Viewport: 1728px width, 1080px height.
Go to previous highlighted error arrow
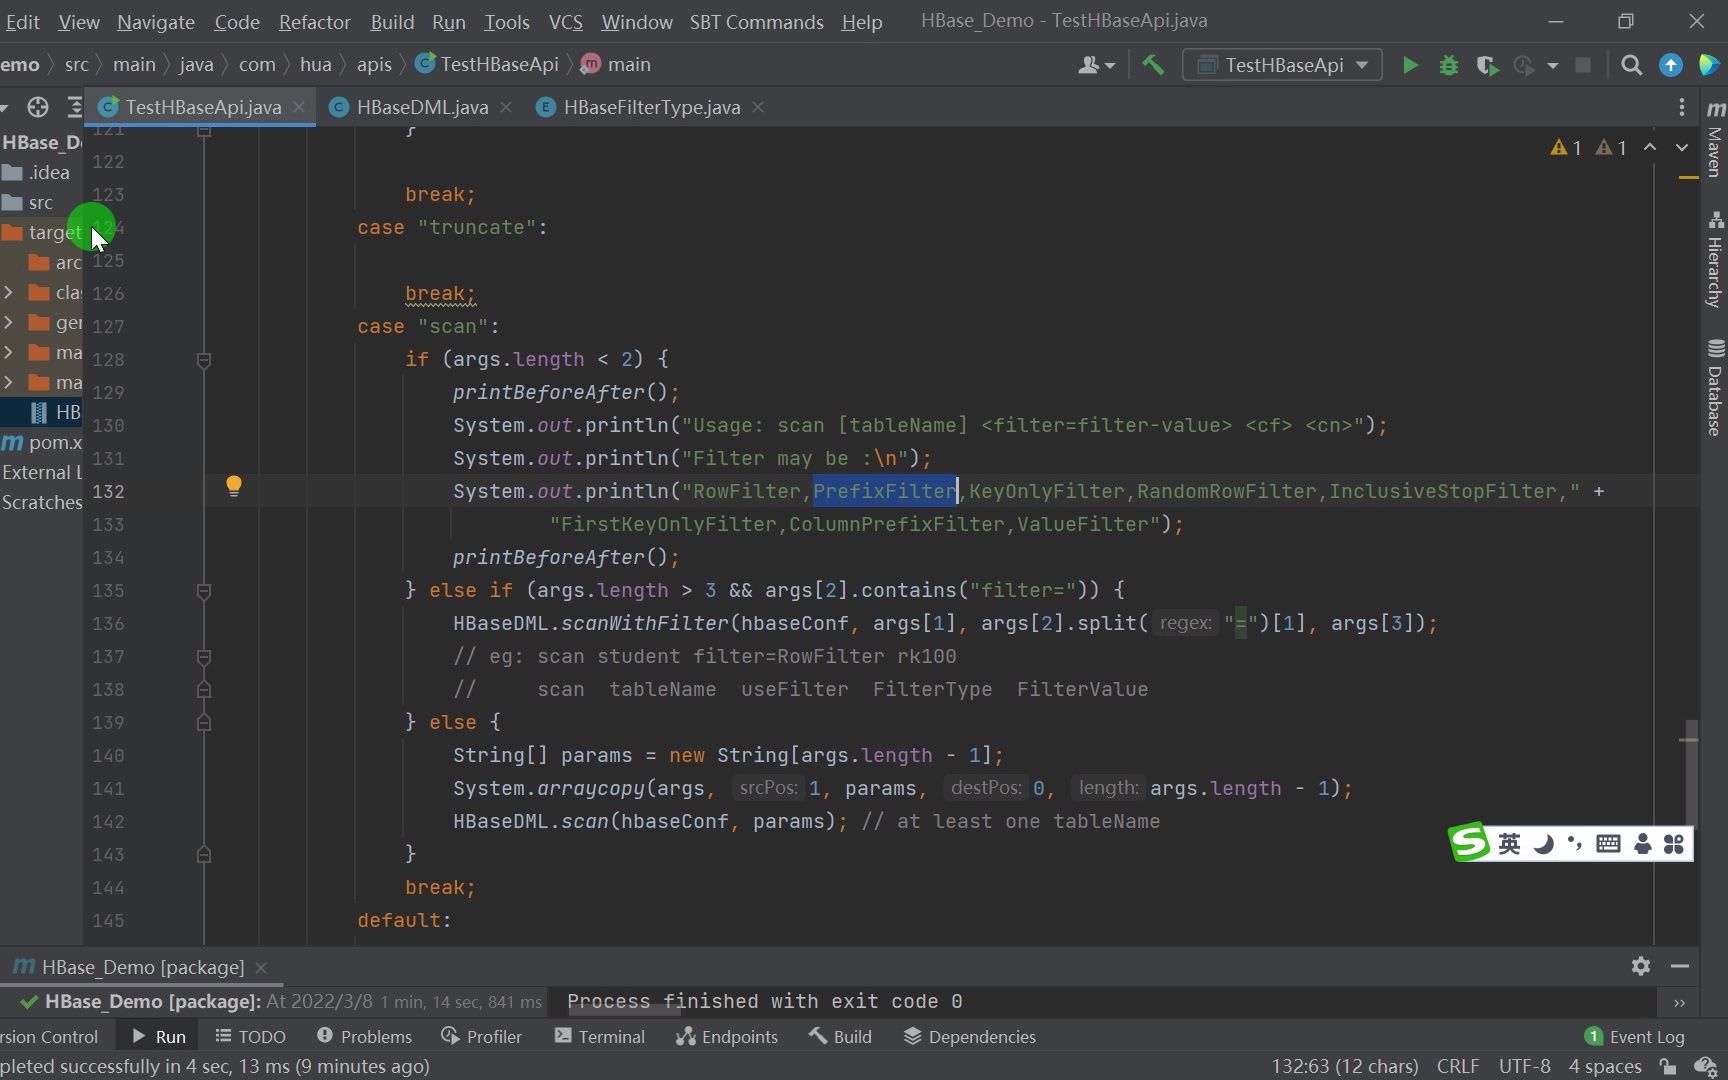(1650, 148)
